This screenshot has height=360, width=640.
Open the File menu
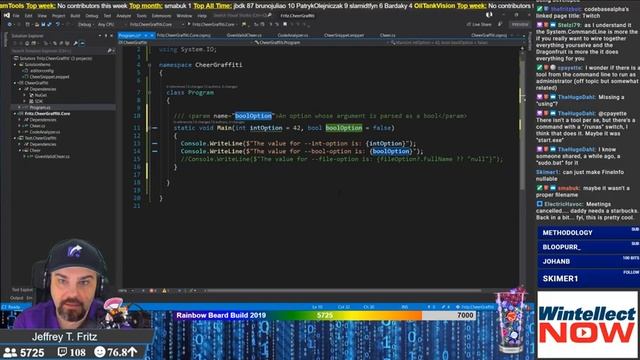click(16, 16)
